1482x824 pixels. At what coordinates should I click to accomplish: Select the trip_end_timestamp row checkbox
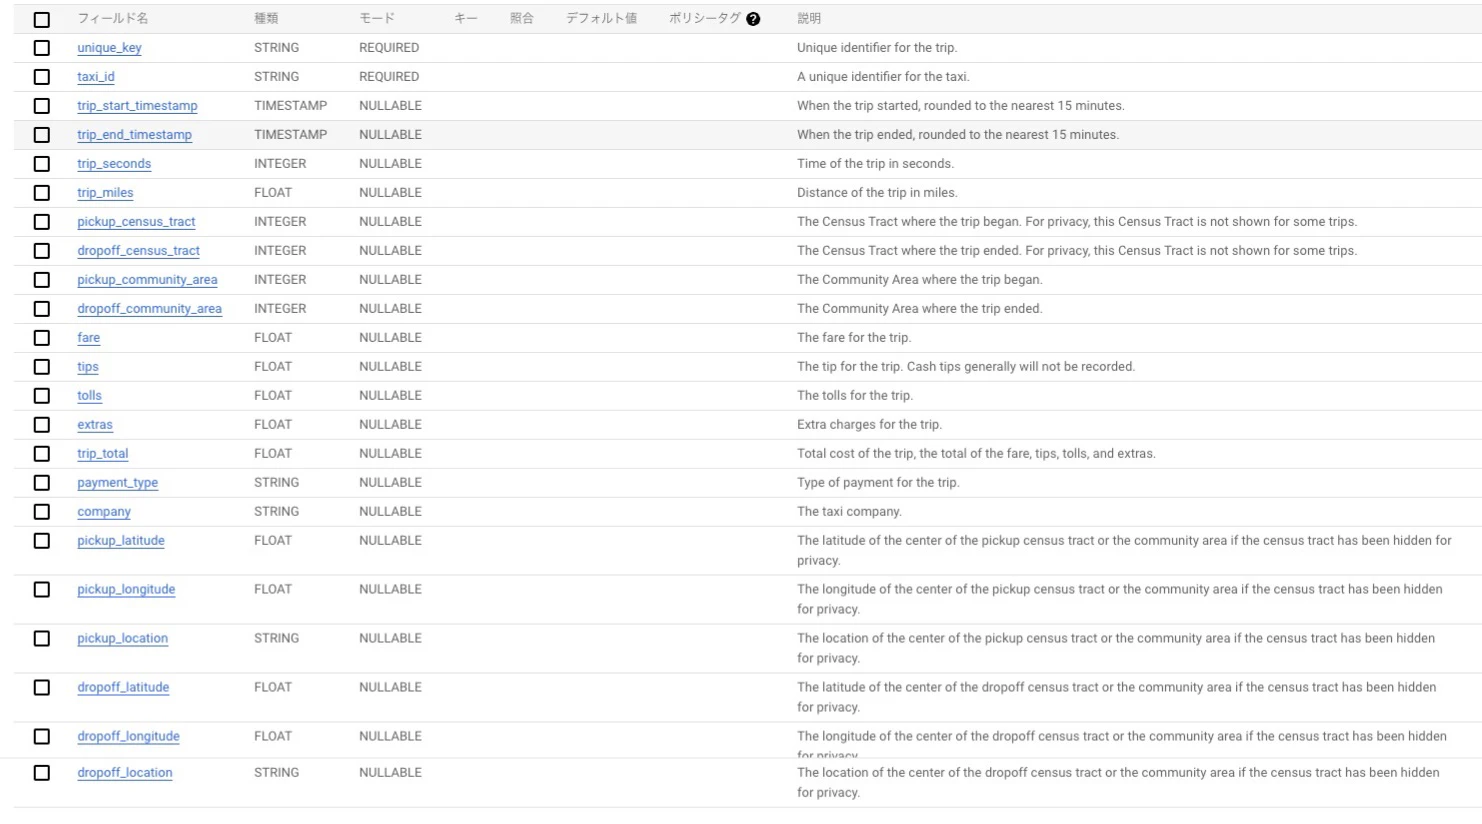coord(41,135)
